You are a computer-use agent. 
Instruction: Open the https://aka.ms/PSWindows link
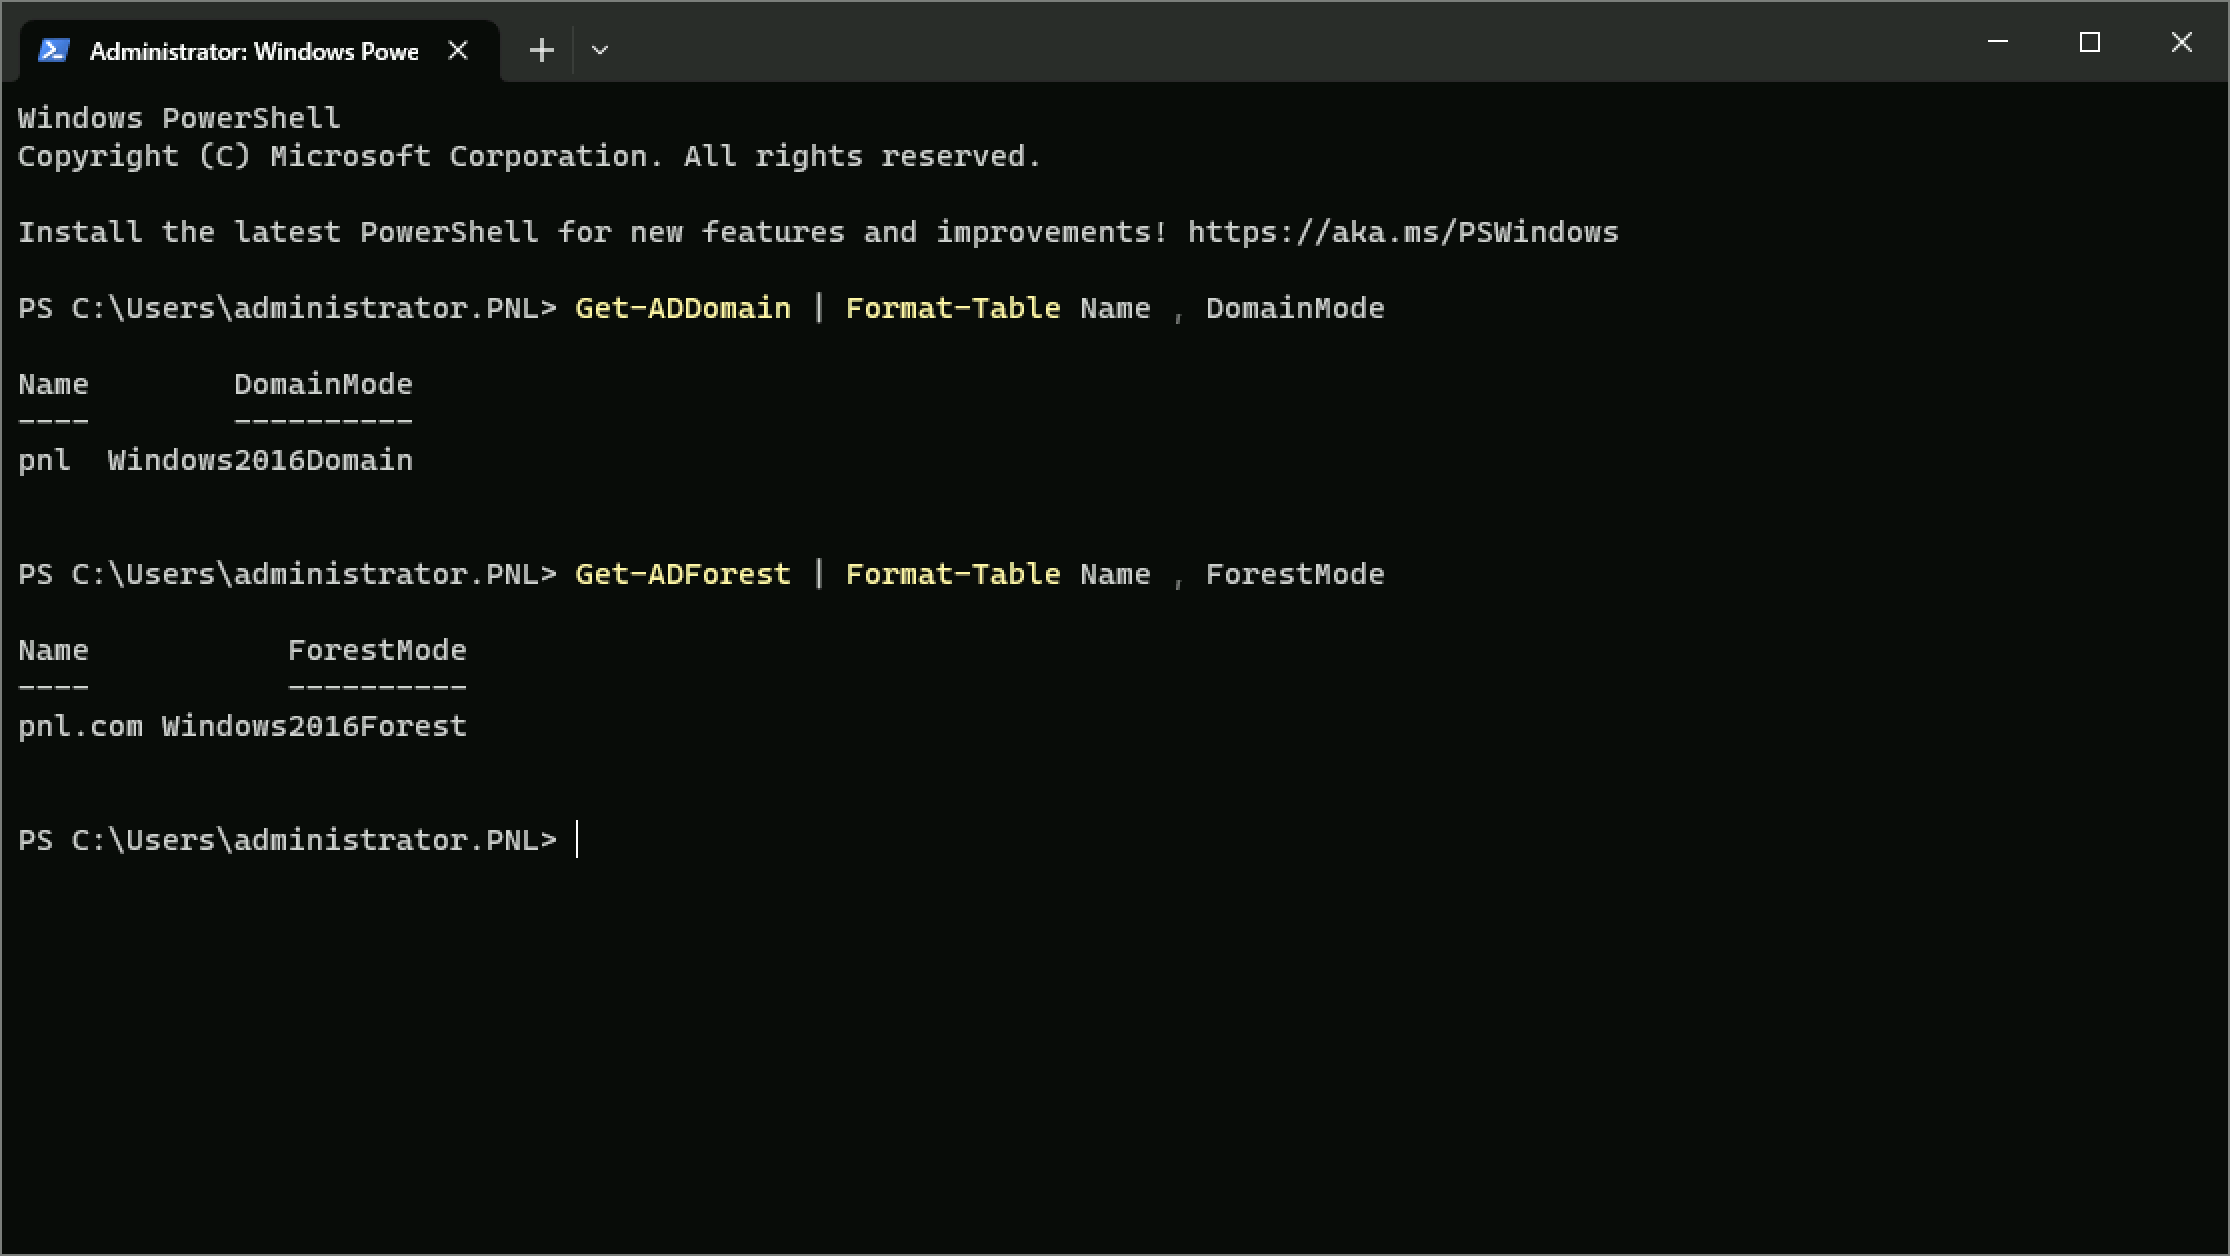click(x=1403, y=232)
